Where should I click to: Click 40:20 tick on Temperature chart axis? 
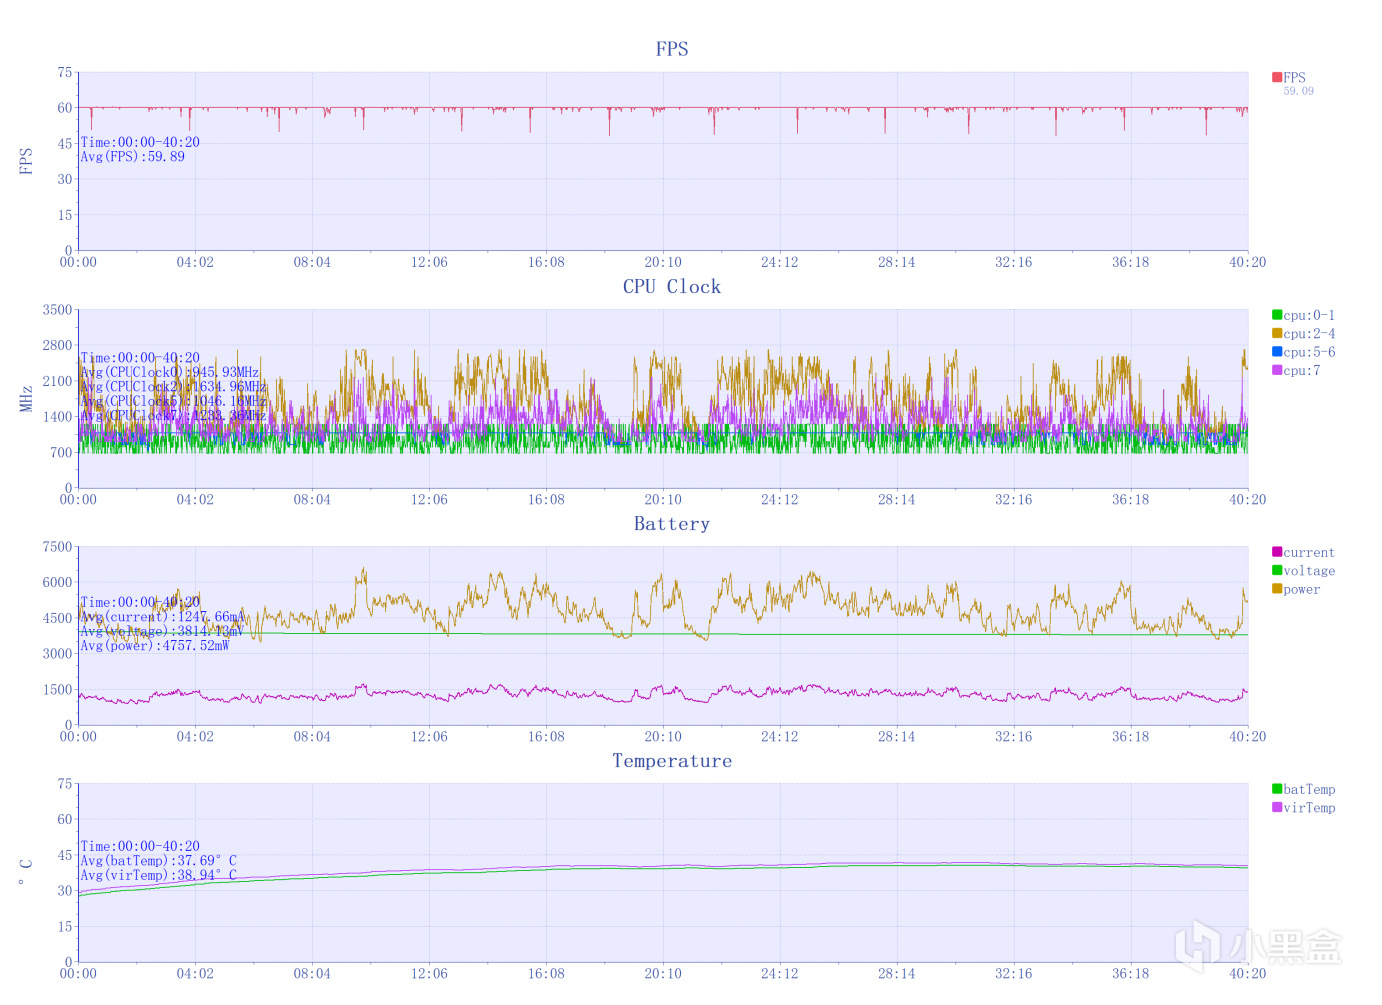click(x=1247, y=973)
